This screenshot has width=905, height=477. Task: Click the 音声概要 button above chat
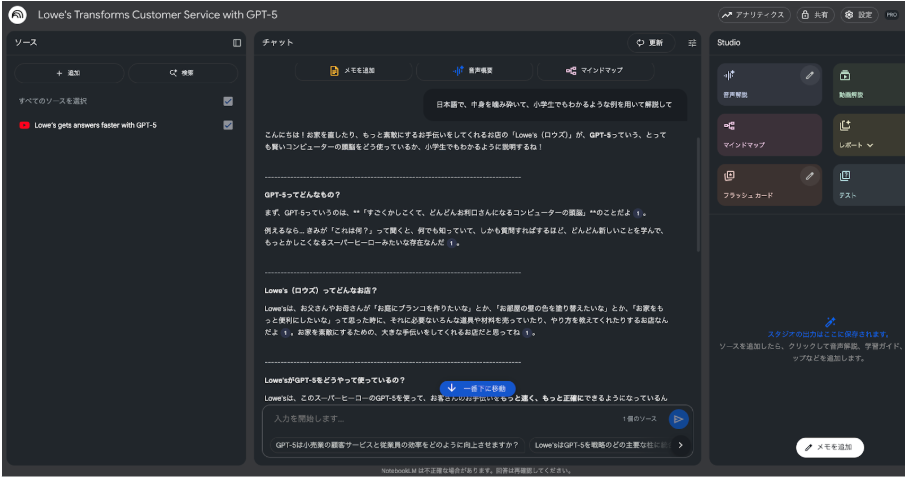(x=475, y=71)
